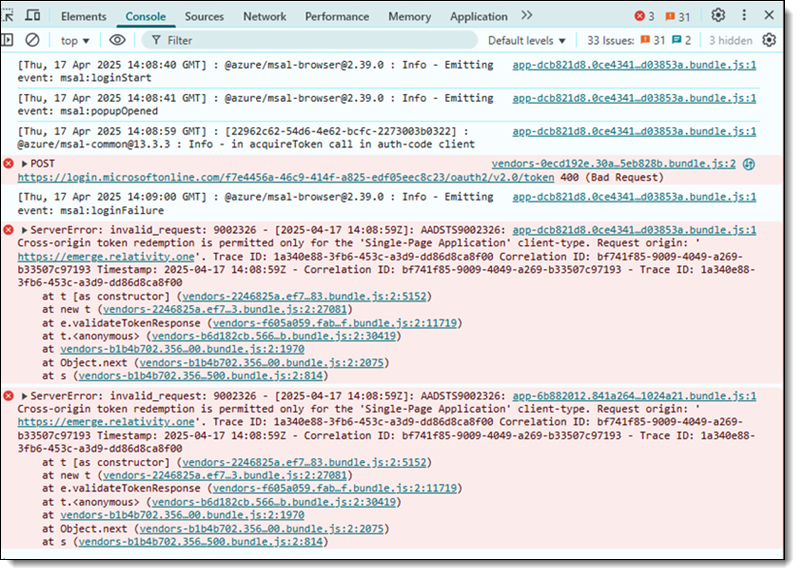This screenshot has height=575, width=800.
Task: Expand the POST request error entry
Action: [x=24, y=164]
